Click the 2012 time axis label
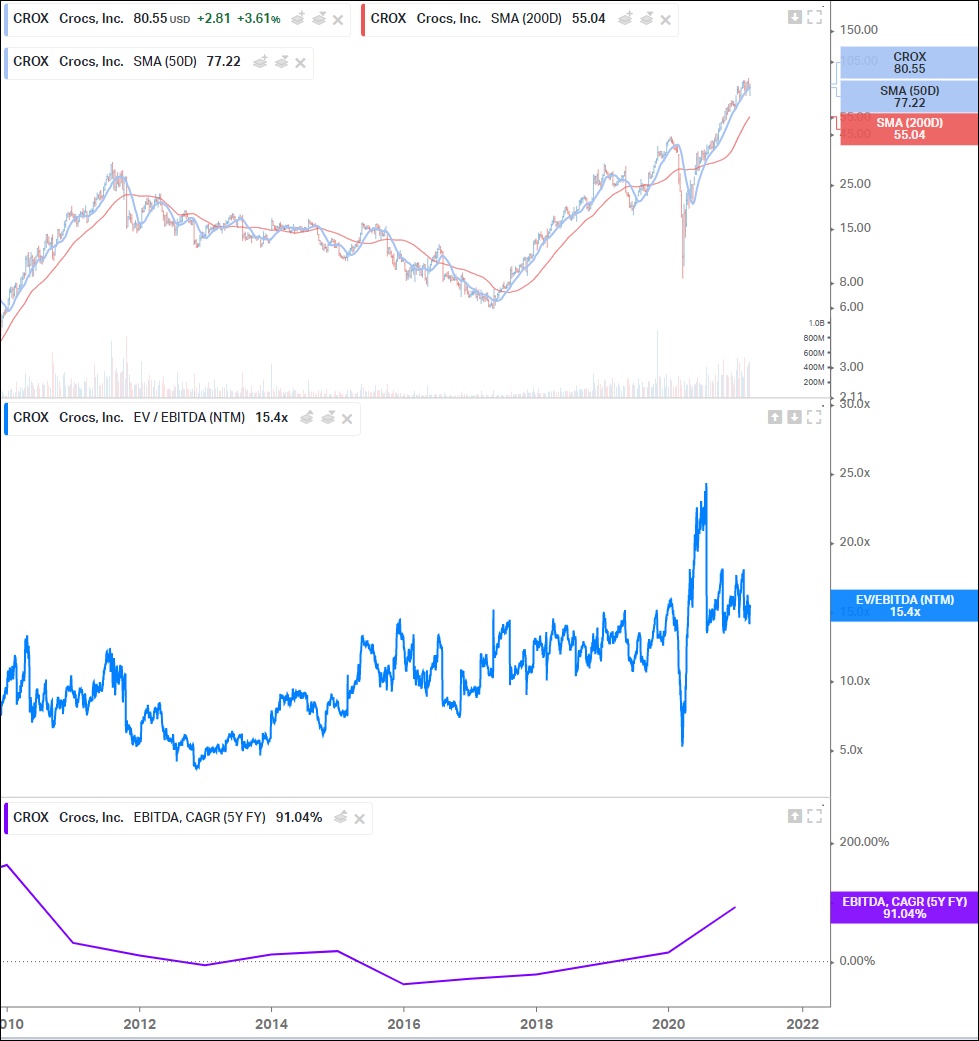The height and width of the screenshot is (1041, 979). pyautogui.click(x=139, y=1024)
